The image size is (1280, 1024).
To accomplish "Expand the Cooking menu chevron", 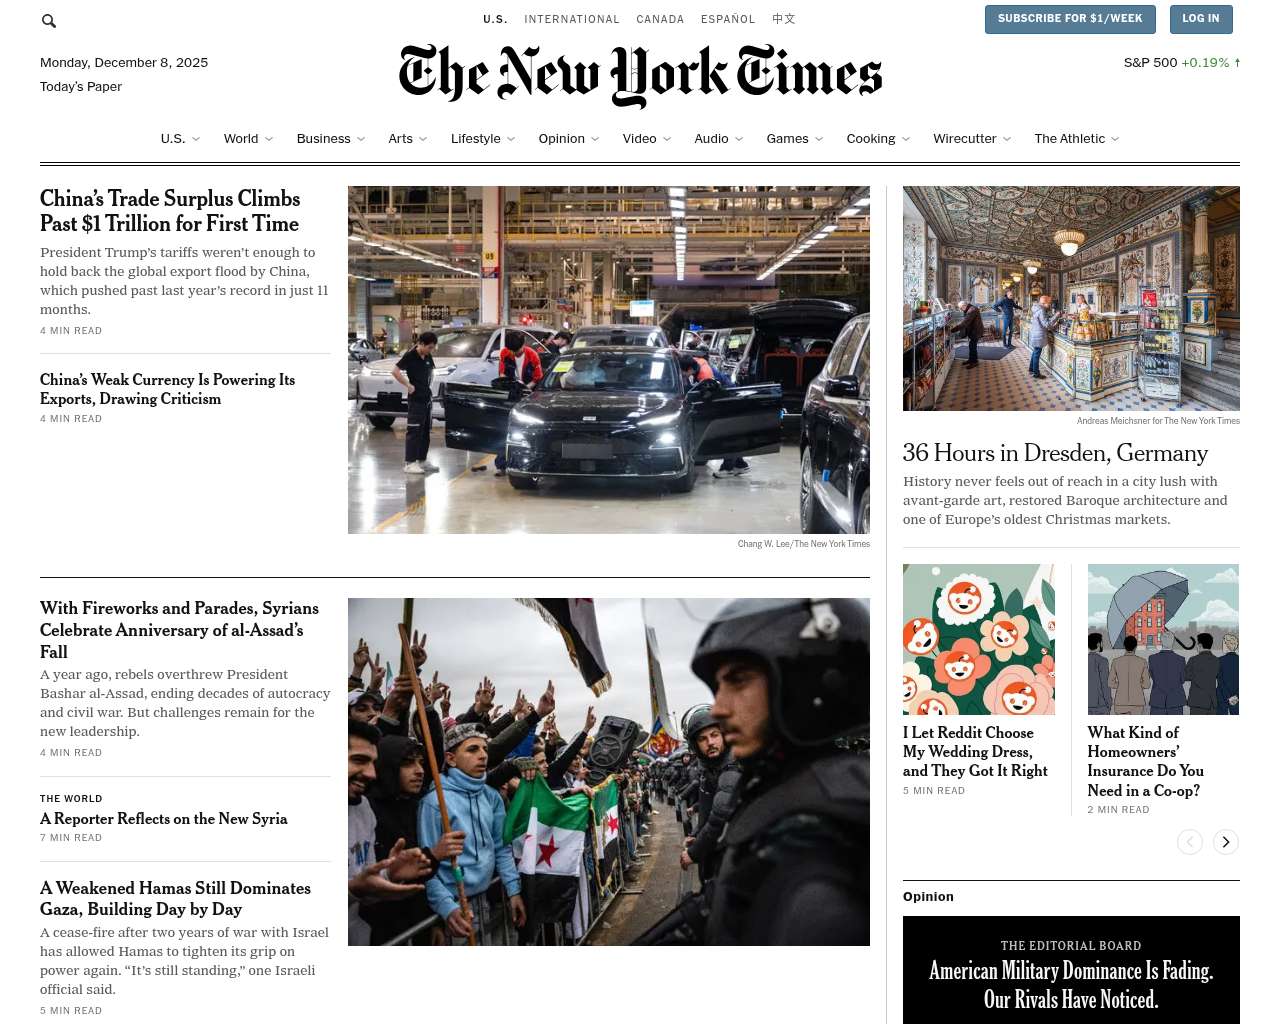I will (906, 139).
